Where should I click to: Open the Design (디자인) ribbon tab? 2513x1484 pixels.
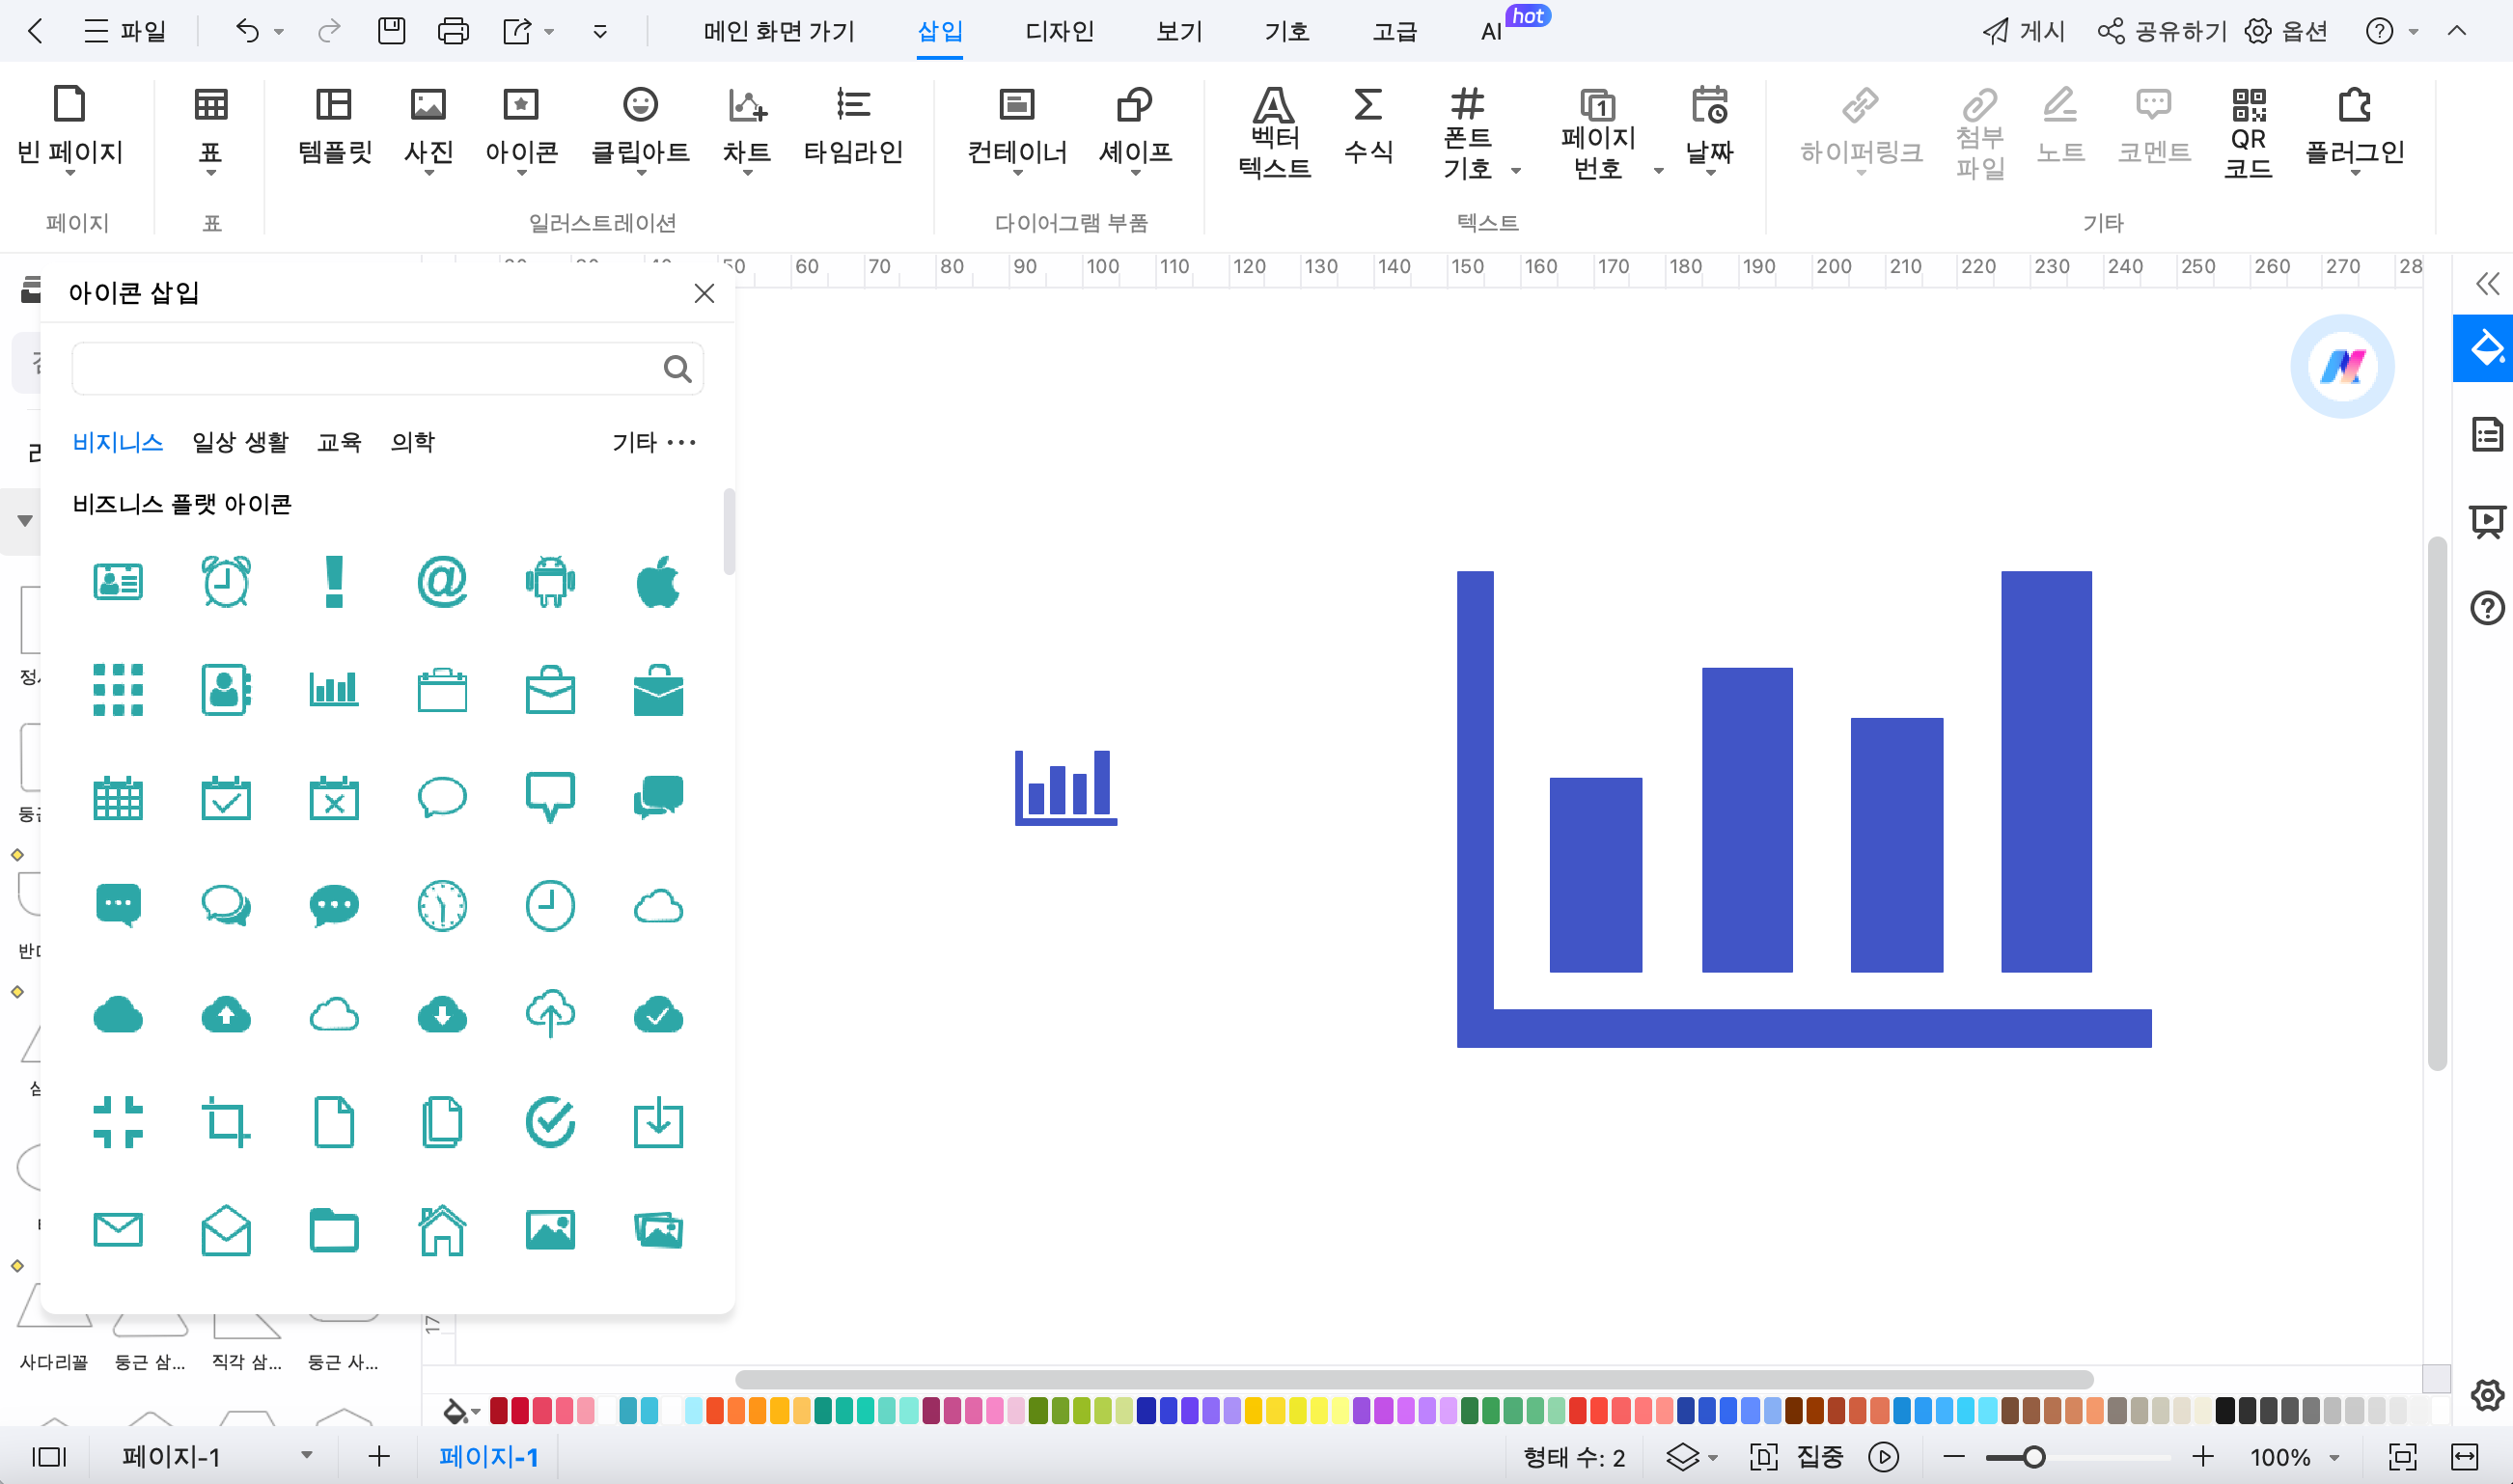tap(1059, 31)
